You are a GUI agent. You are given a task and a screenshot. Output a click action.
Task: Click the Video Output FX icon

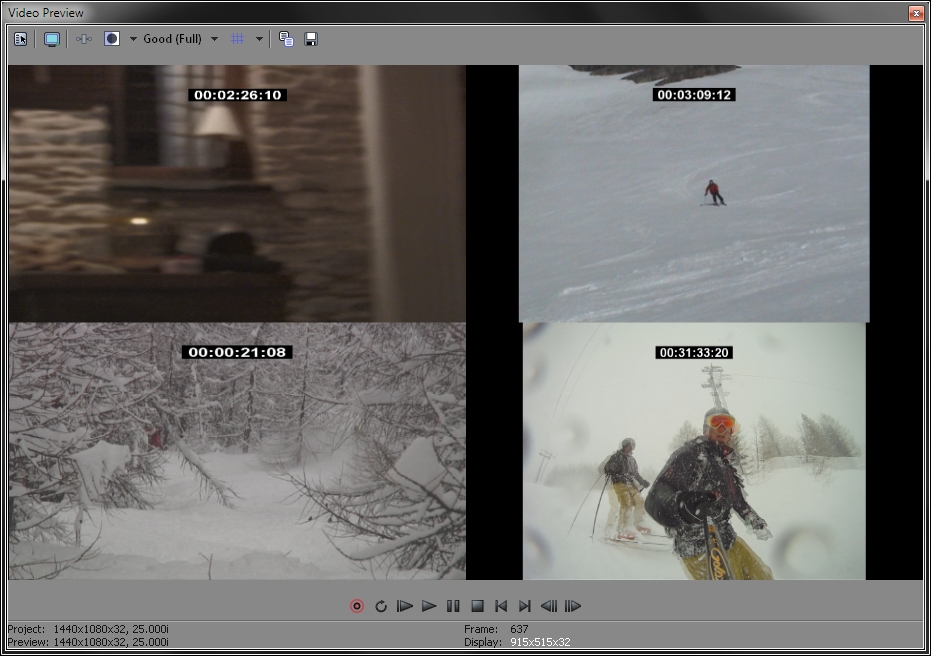pyautogui.click(x=84, y=39)
